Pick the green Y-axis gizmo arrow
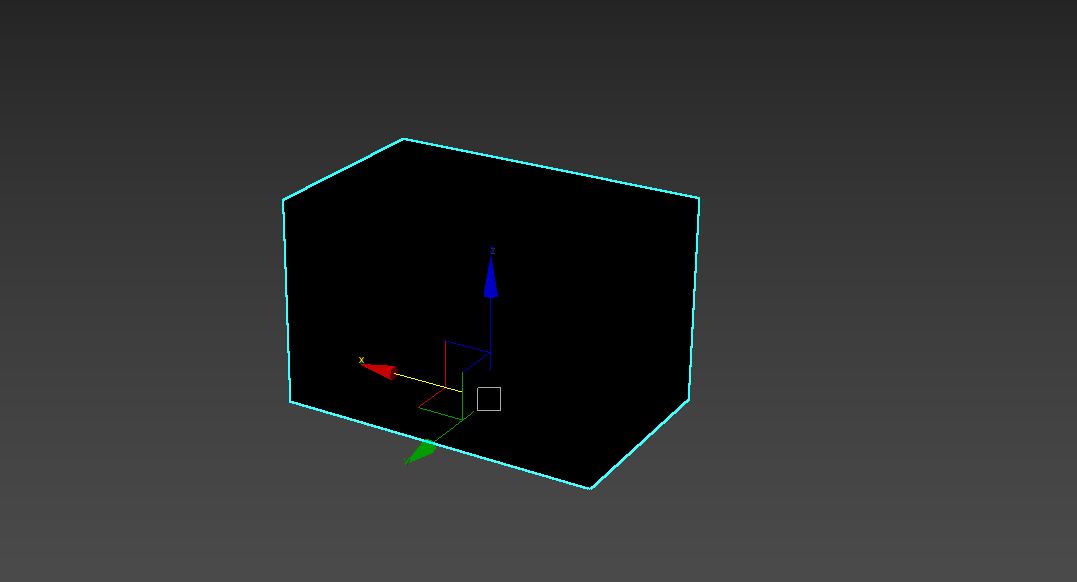The image size is (1077, 582). pyautogui.click(x=420, y=452)
